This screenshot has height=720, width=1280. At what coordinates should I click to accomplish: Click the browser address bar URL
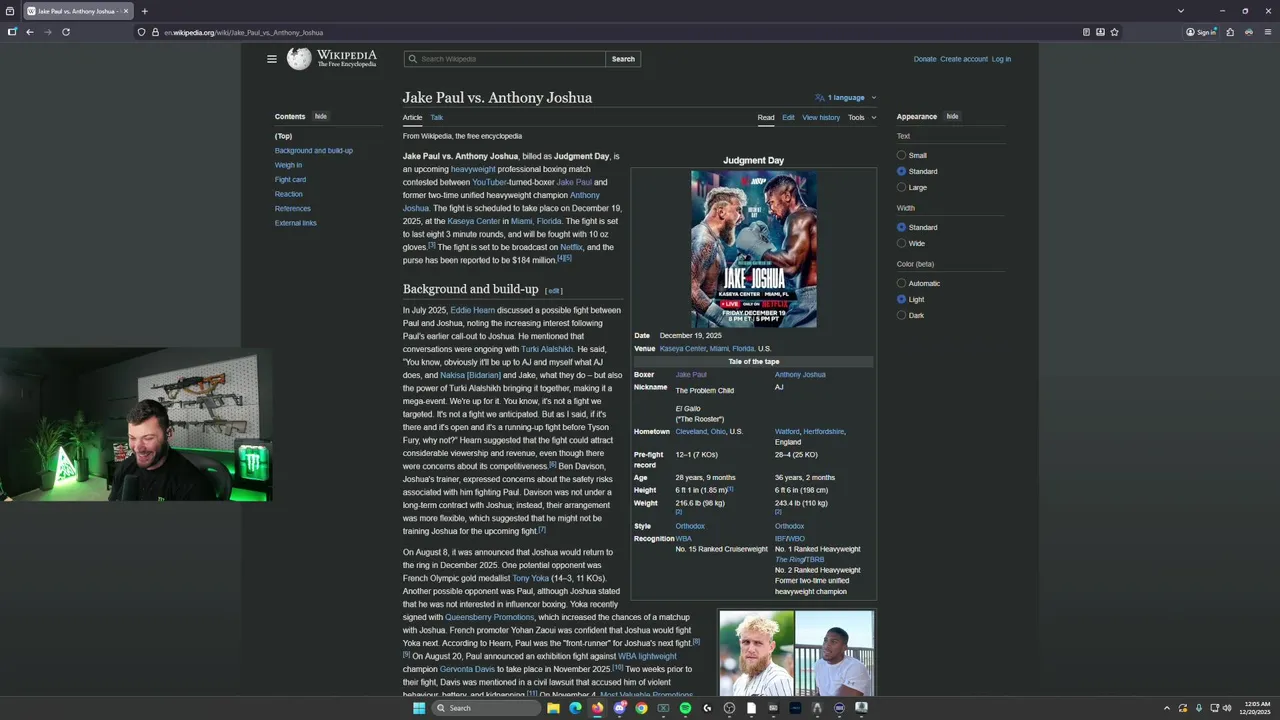tap(243, 32)
